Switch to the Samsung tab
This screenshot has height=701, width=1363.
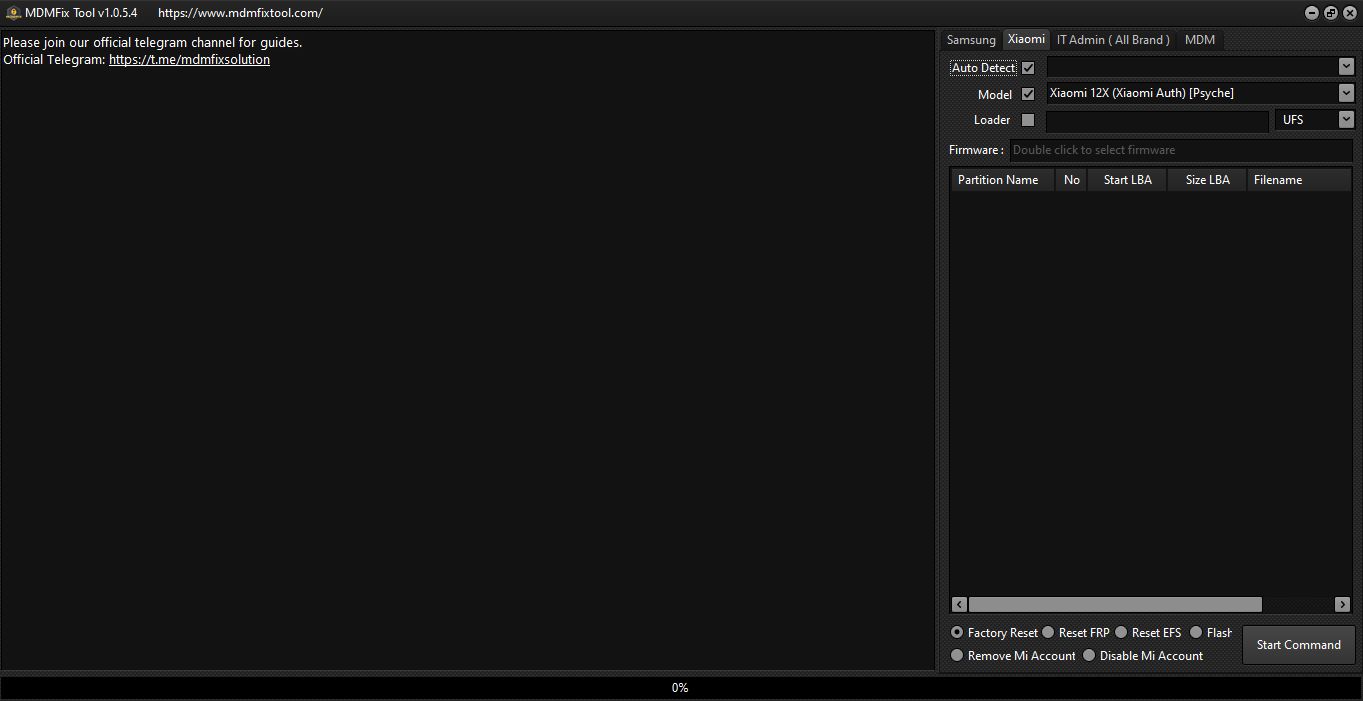971,40
